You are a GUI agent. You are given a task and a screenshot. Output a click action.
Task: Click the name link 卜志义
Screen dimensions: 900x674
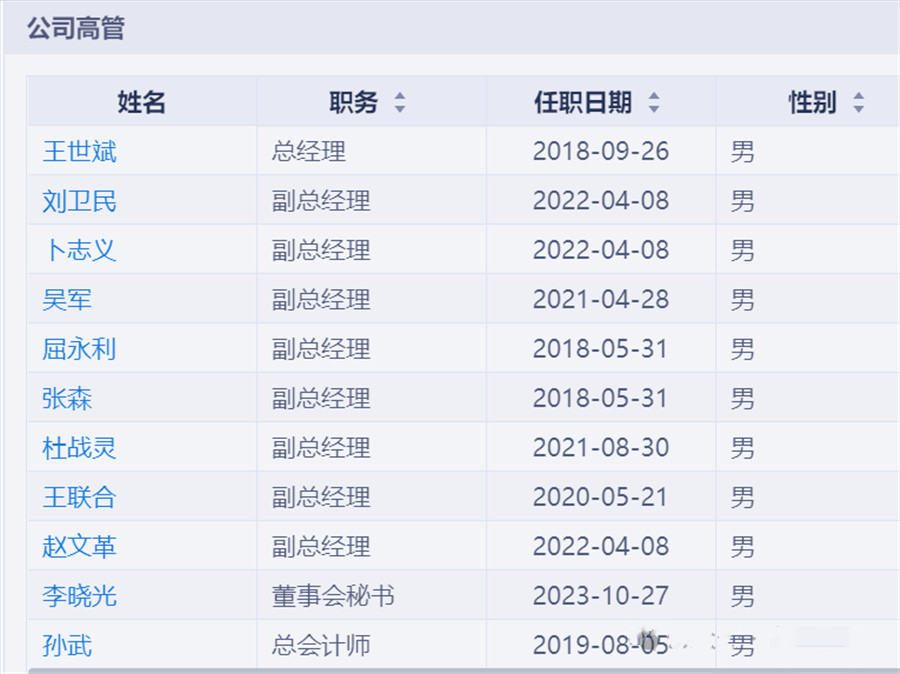[x=79, y=250]
